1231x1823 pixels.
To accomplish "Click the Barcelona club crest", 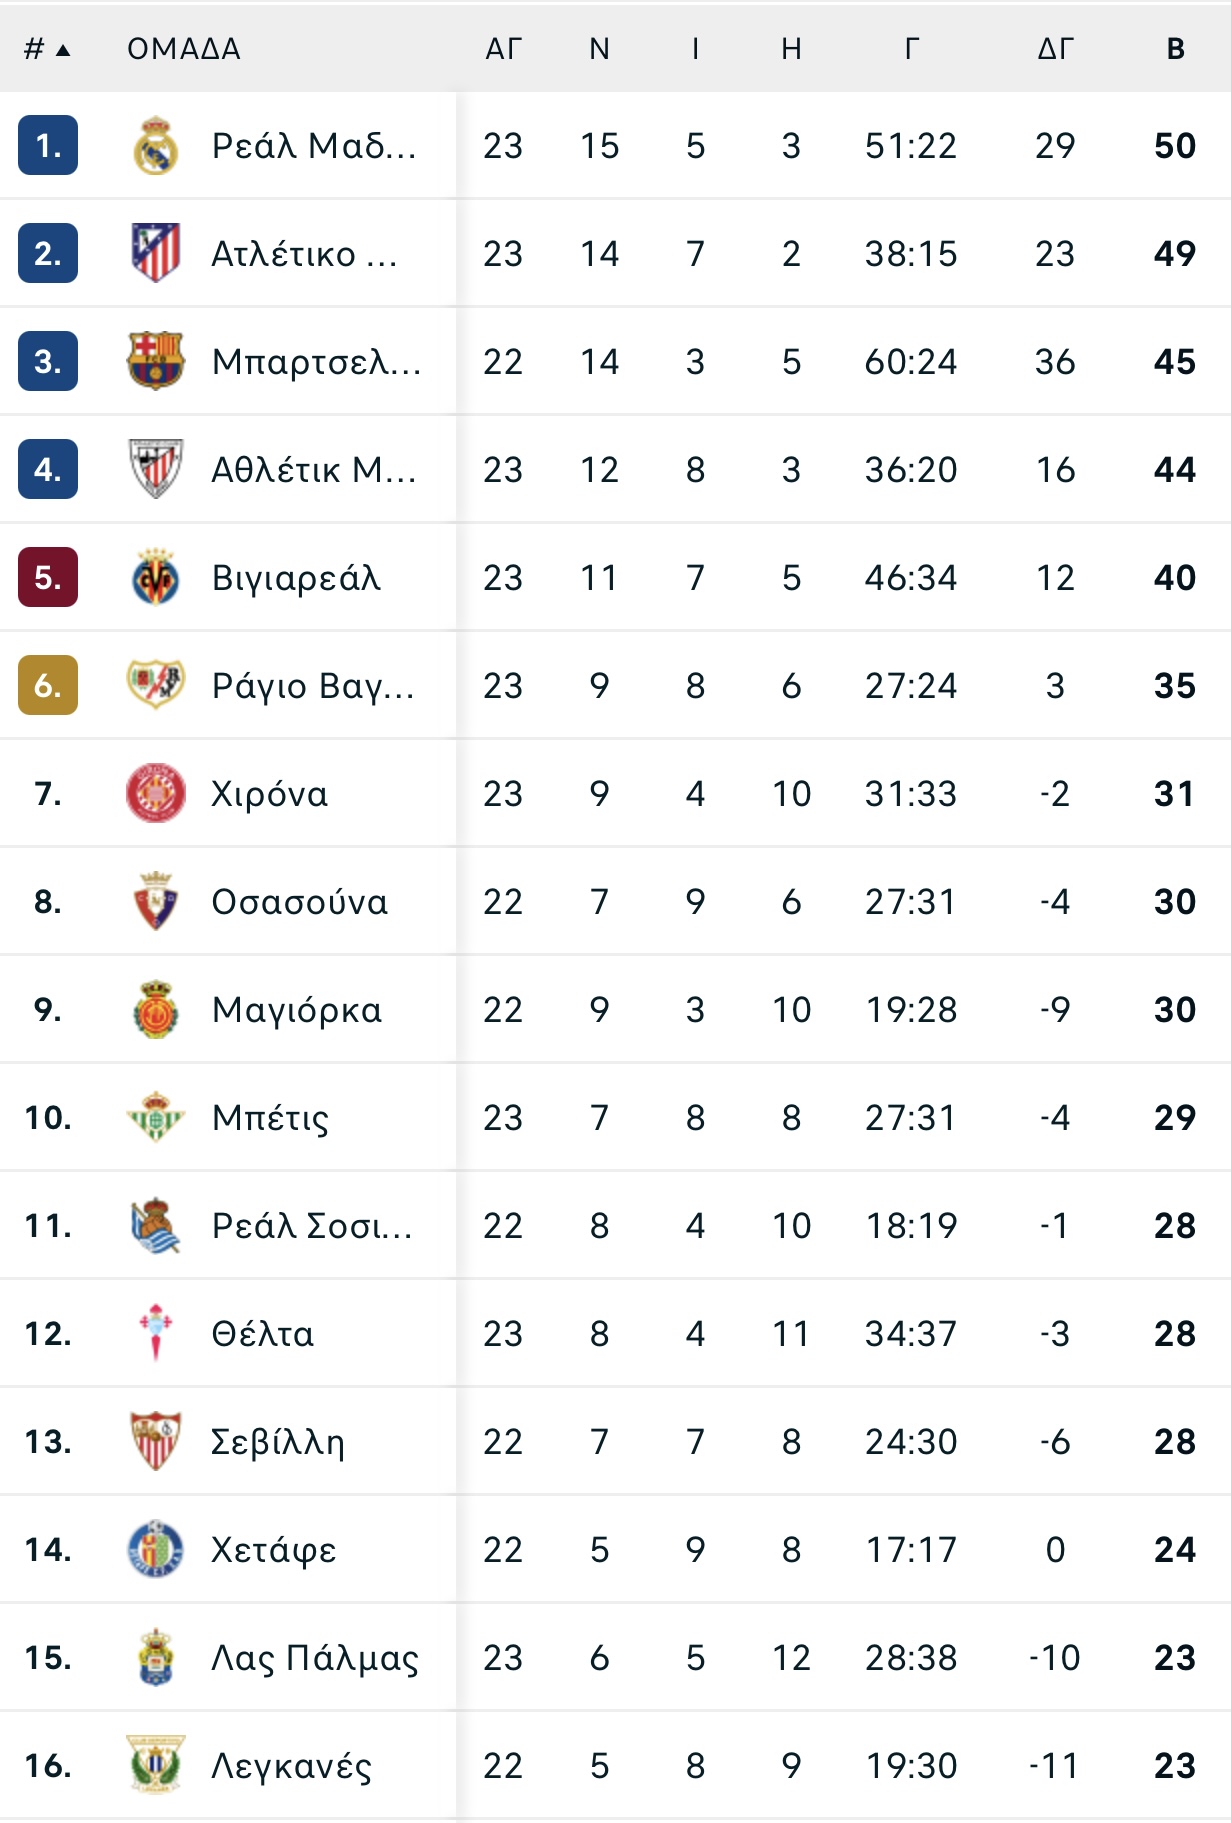I will click(x=156, y=361).
